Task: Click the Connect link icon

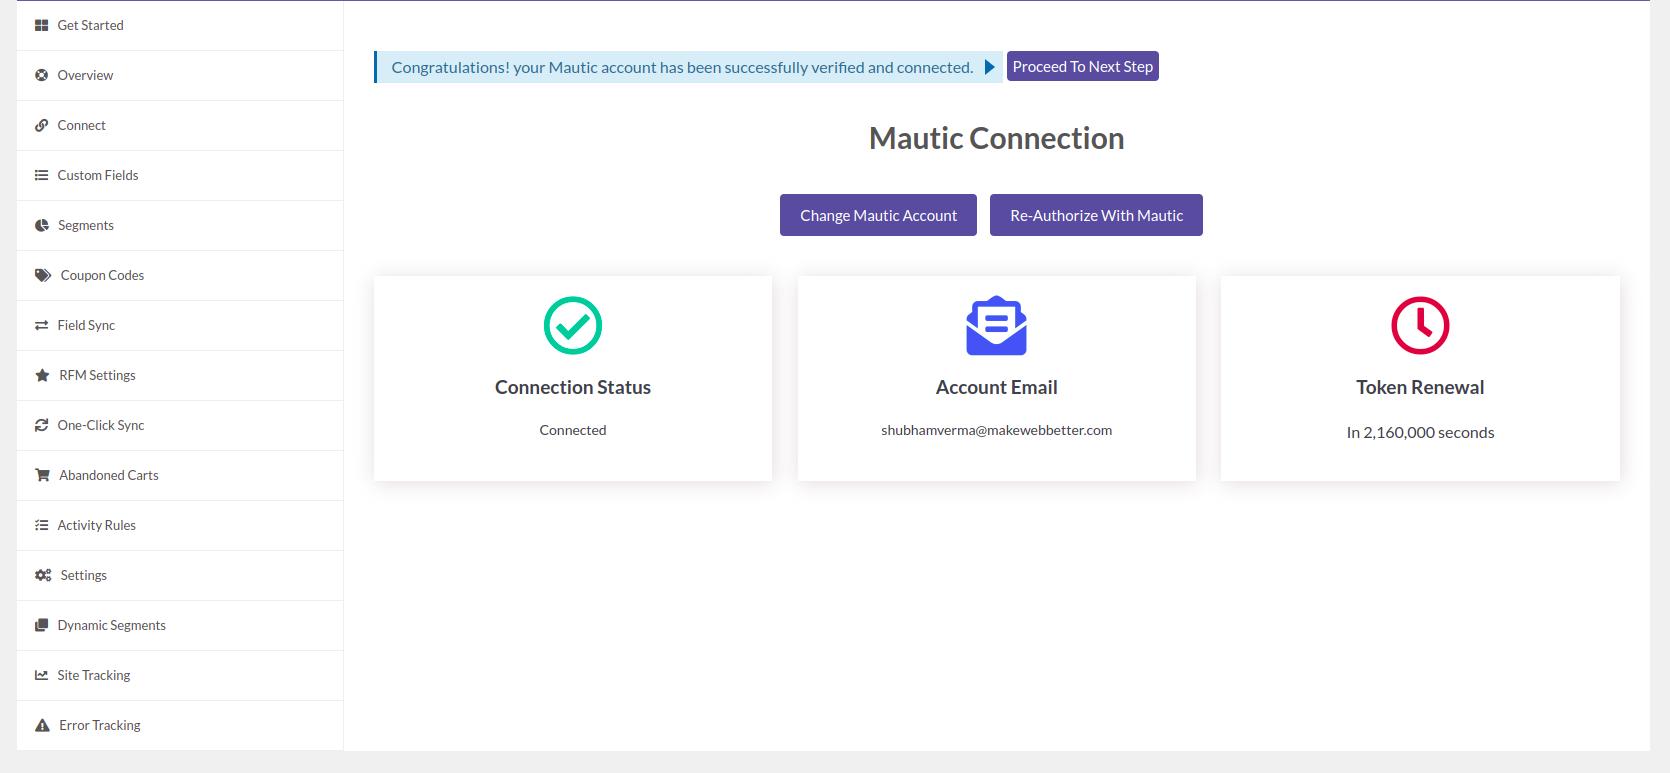Action: pos(41,125)
